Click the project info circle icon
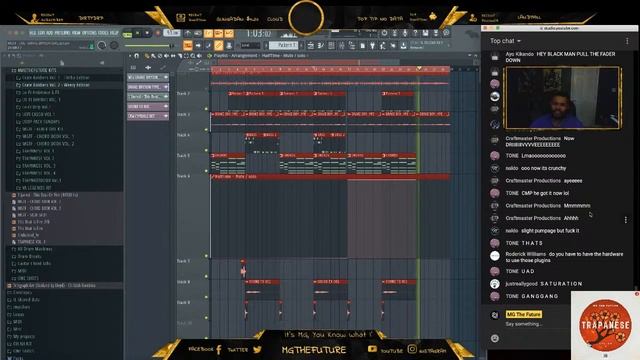 [x=446, y=33]
